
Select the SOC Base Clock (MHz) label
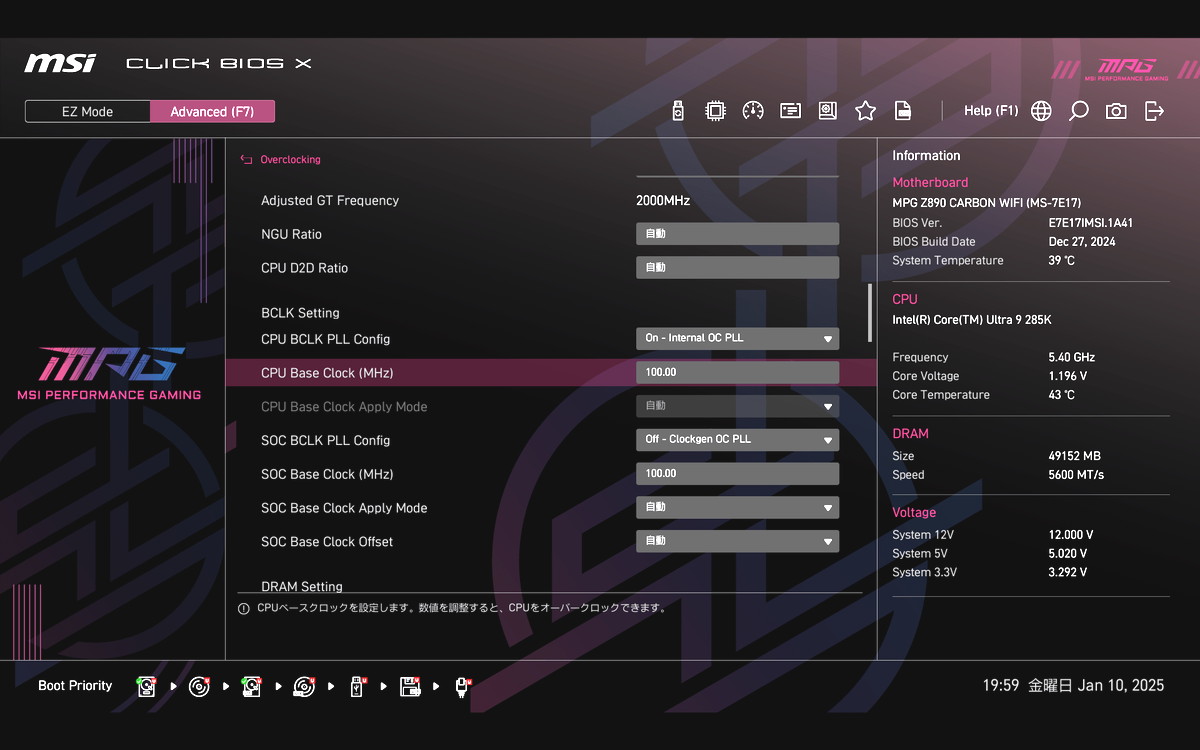327,474
